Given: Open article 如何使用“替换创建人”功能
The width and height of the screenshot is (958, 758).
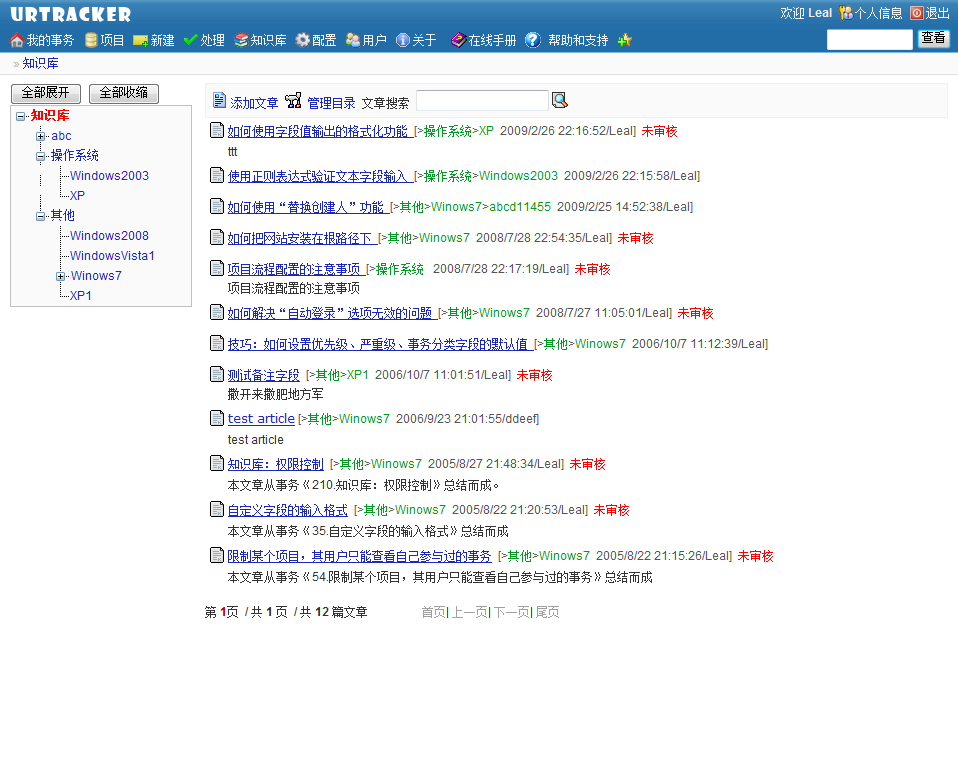Looking at the screenshot, I should pyautogui.click(x=306, y=207).
